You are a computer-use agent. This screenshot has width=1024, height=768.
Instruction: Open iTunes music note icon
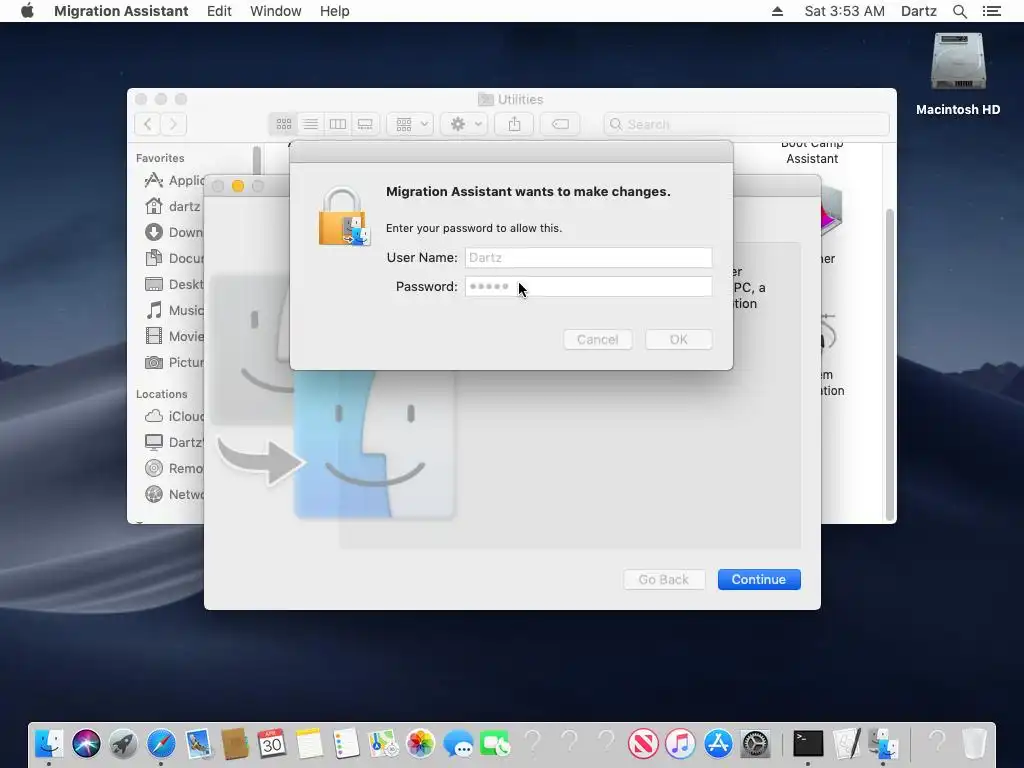[x=680, y=743]
